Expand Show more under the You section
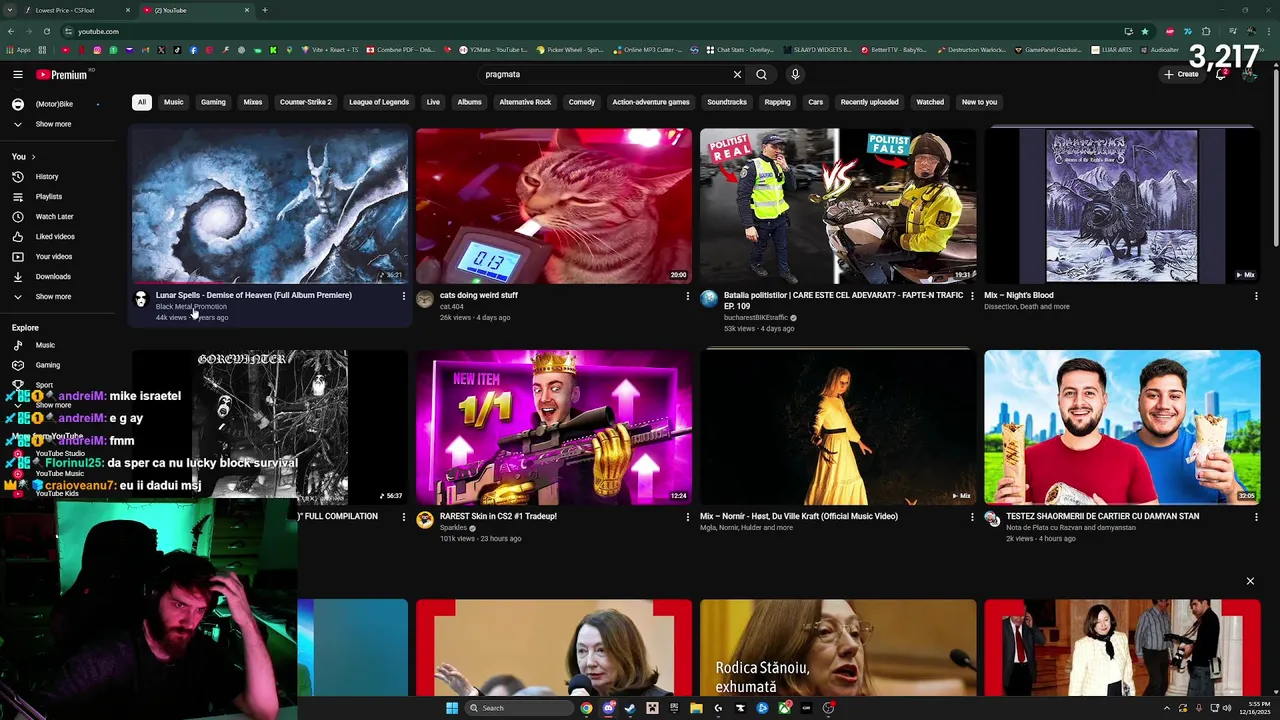 [x=53, y=296]
